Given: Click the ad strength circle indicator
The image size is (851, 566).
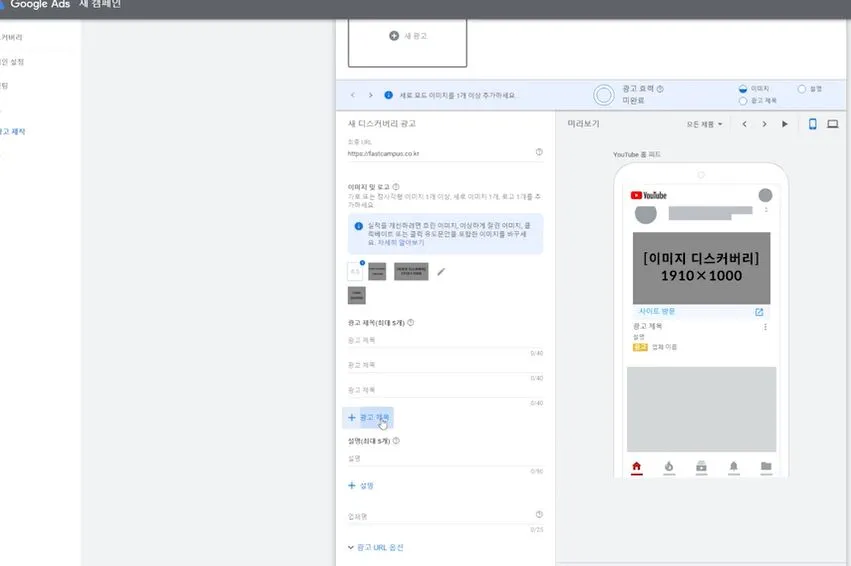Looking at the screenshot, I should (x=604, y=95).
